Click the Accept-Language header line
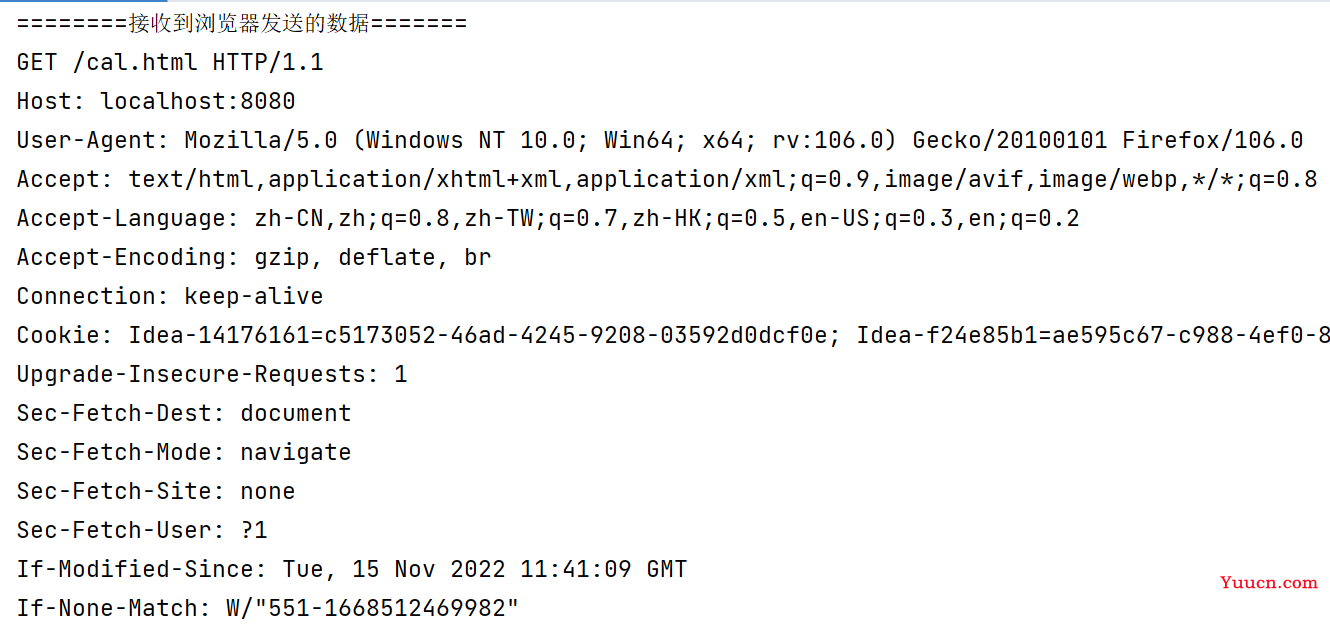Image resolution: width=1330 pixels, height=637 pixels. click(x=548, y=219)
